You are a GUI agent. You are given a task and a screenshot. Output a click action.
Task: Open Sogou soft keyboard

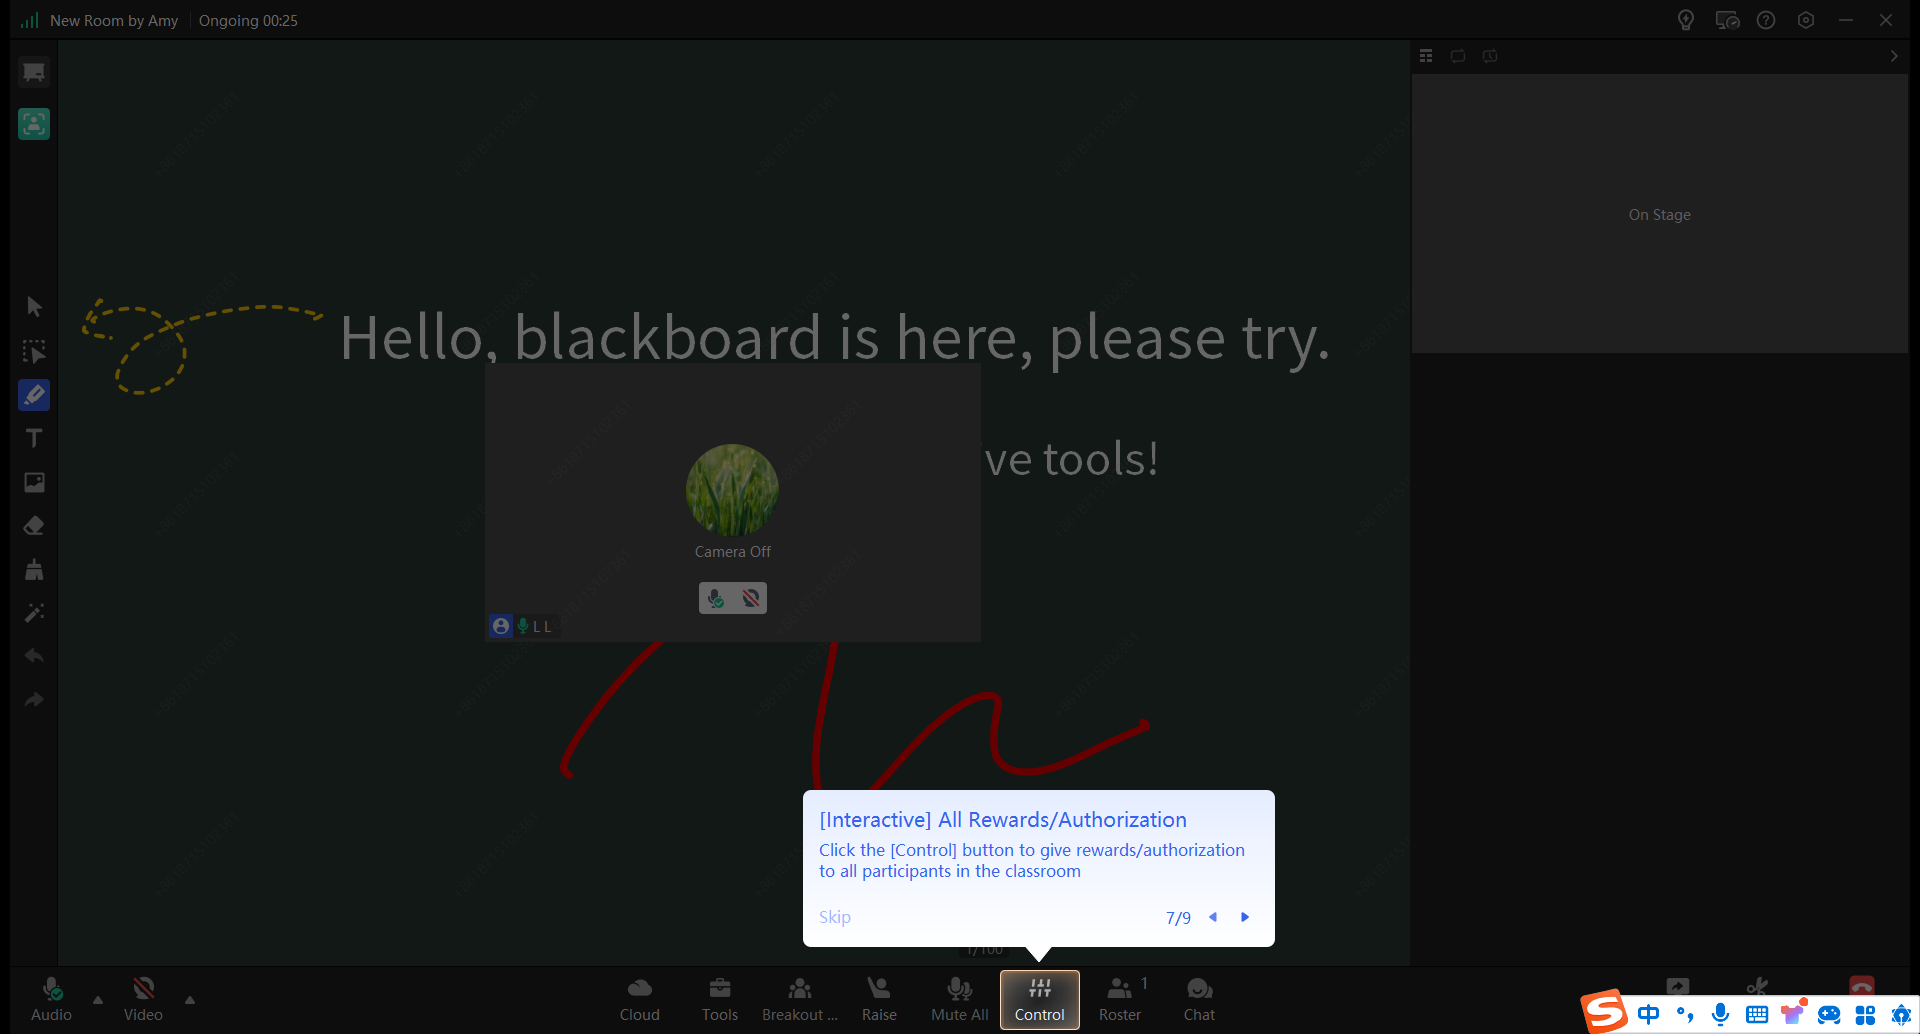1757,1015
